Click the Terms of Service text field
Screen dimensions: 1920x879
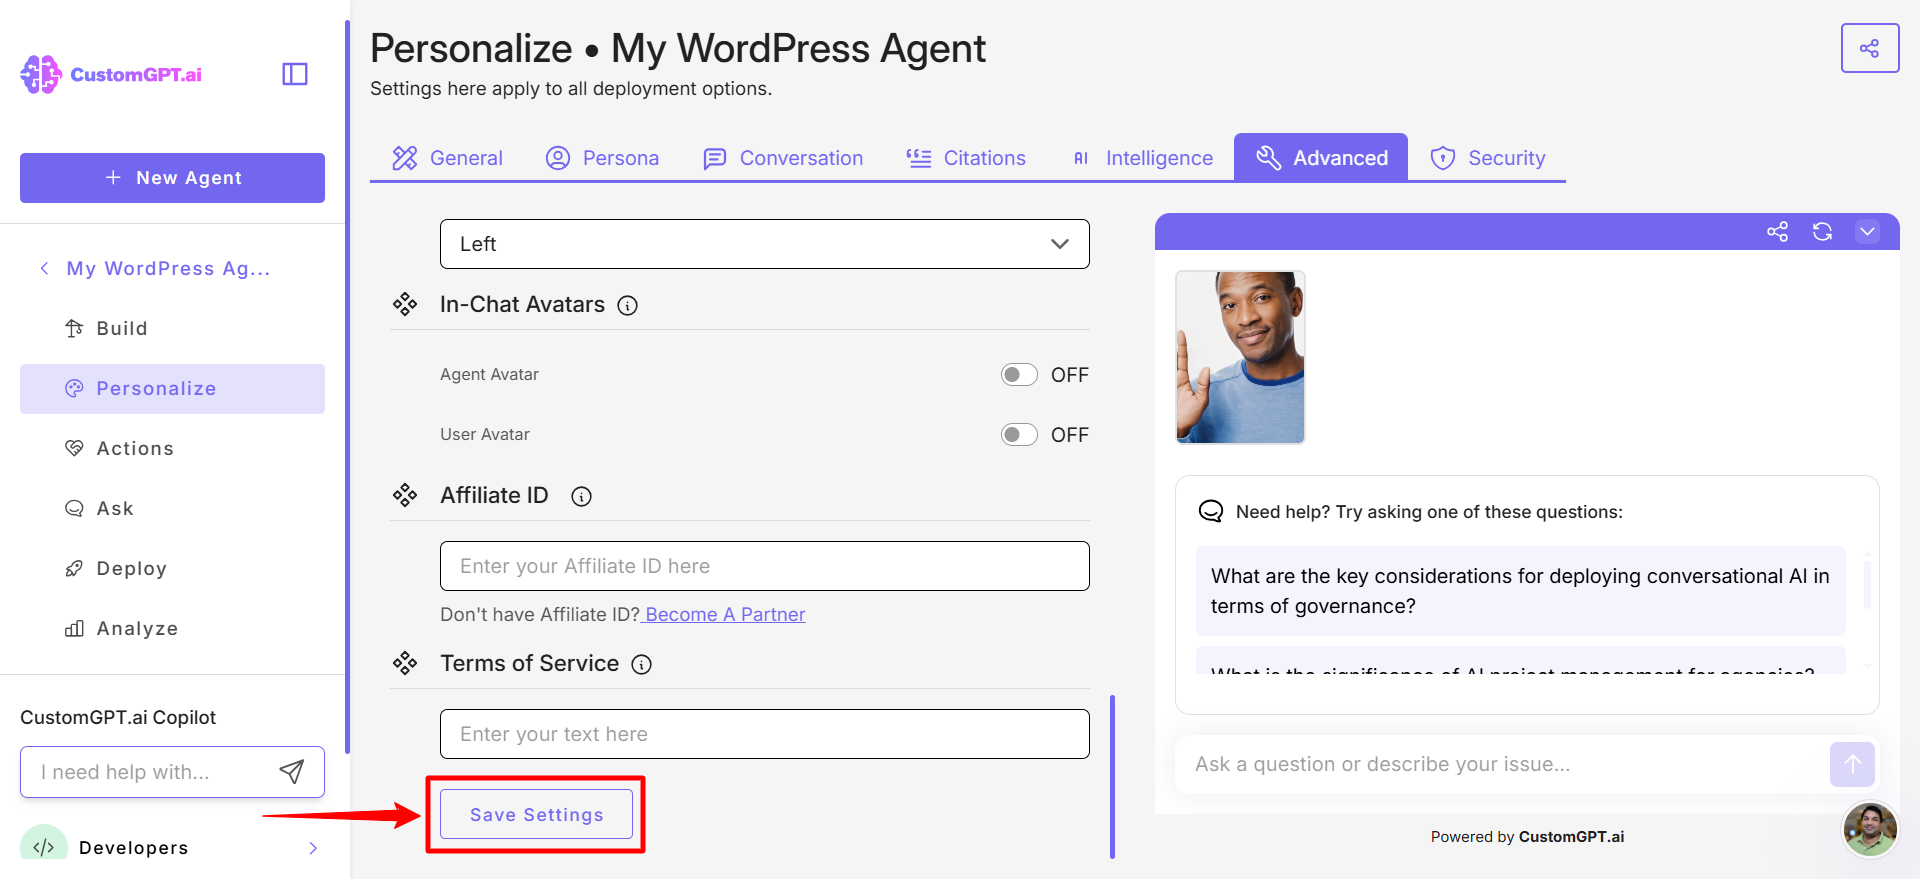coord(765,734)
